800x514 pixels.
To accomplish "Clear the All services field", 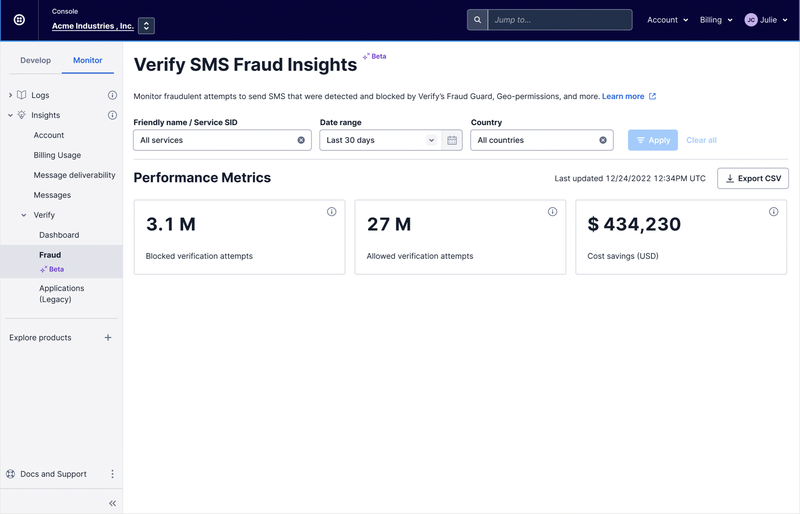I will 301,140.
